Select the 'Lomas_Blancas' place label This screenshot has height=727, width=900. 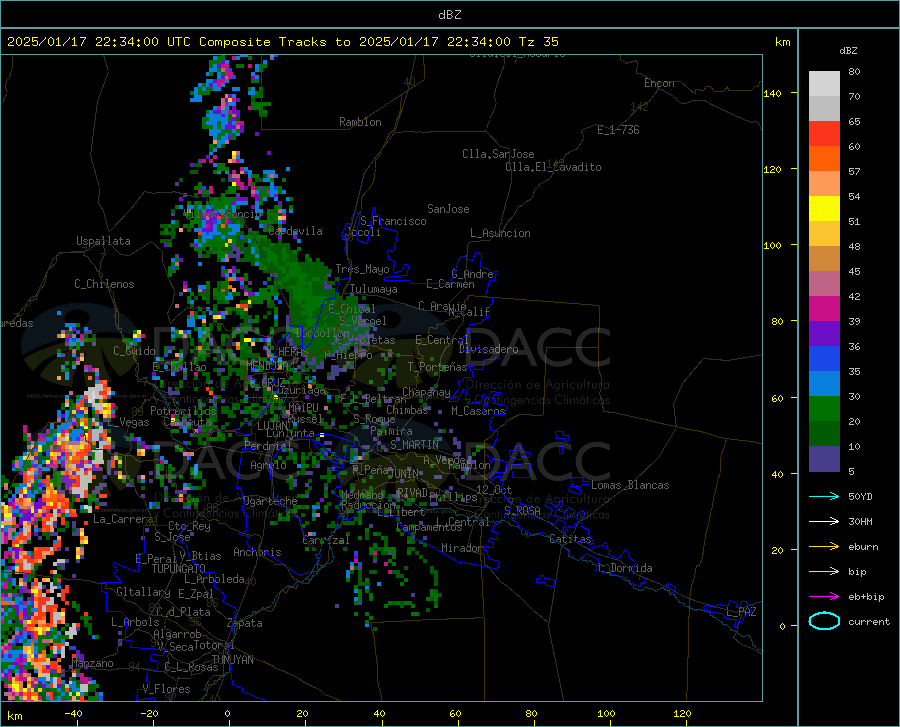click(x=630, y=485)
